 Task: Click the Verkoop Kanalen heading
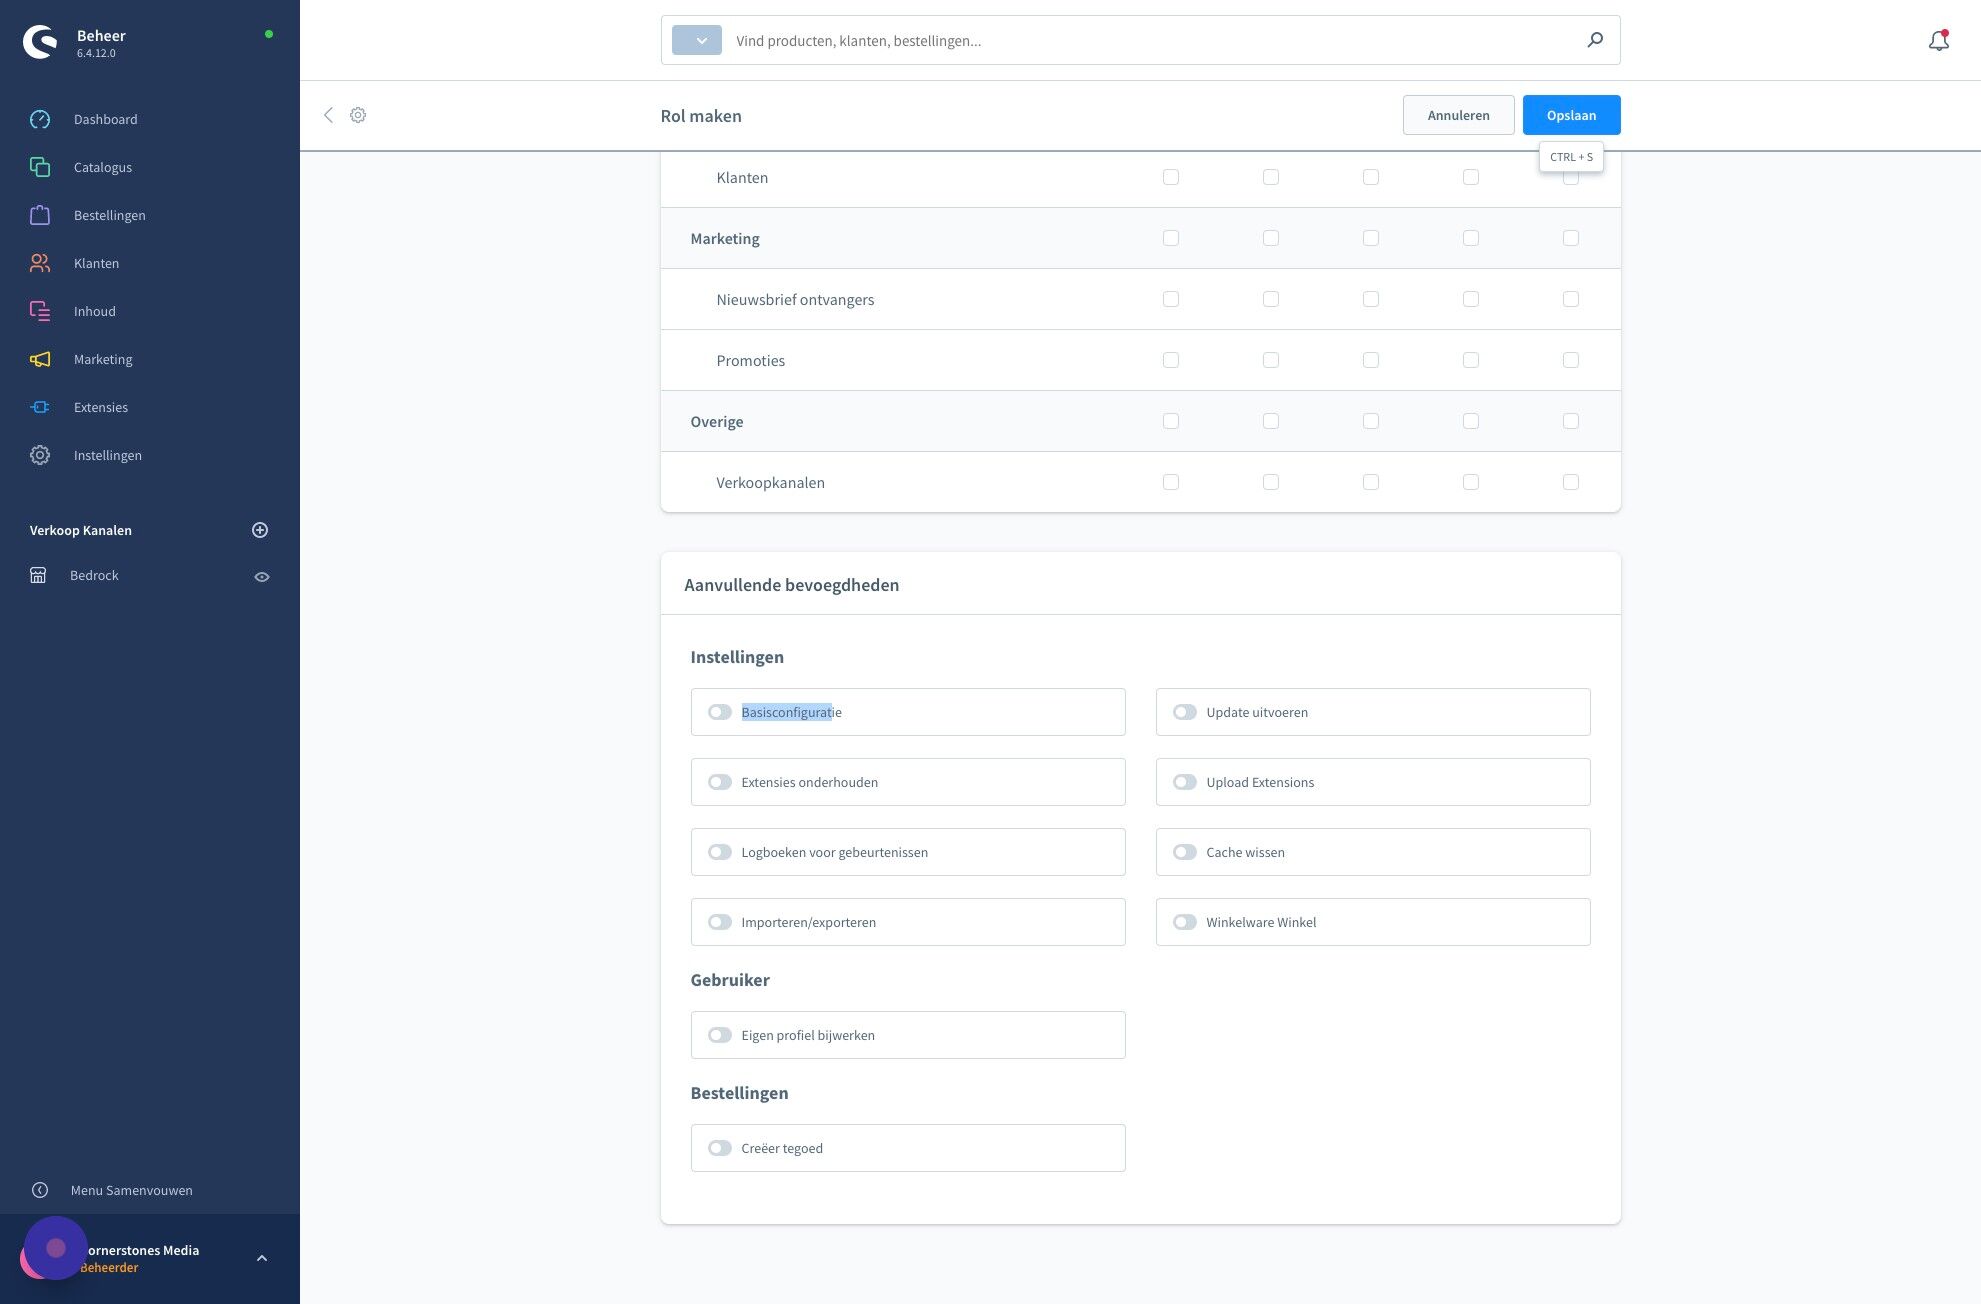point(81,530)
